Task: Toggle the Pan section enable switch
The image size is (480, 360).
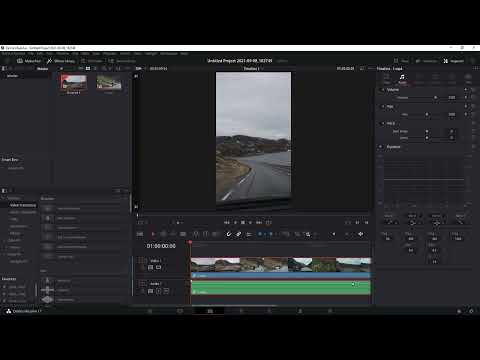Action: pyautogui.click(x=383, y=107)
